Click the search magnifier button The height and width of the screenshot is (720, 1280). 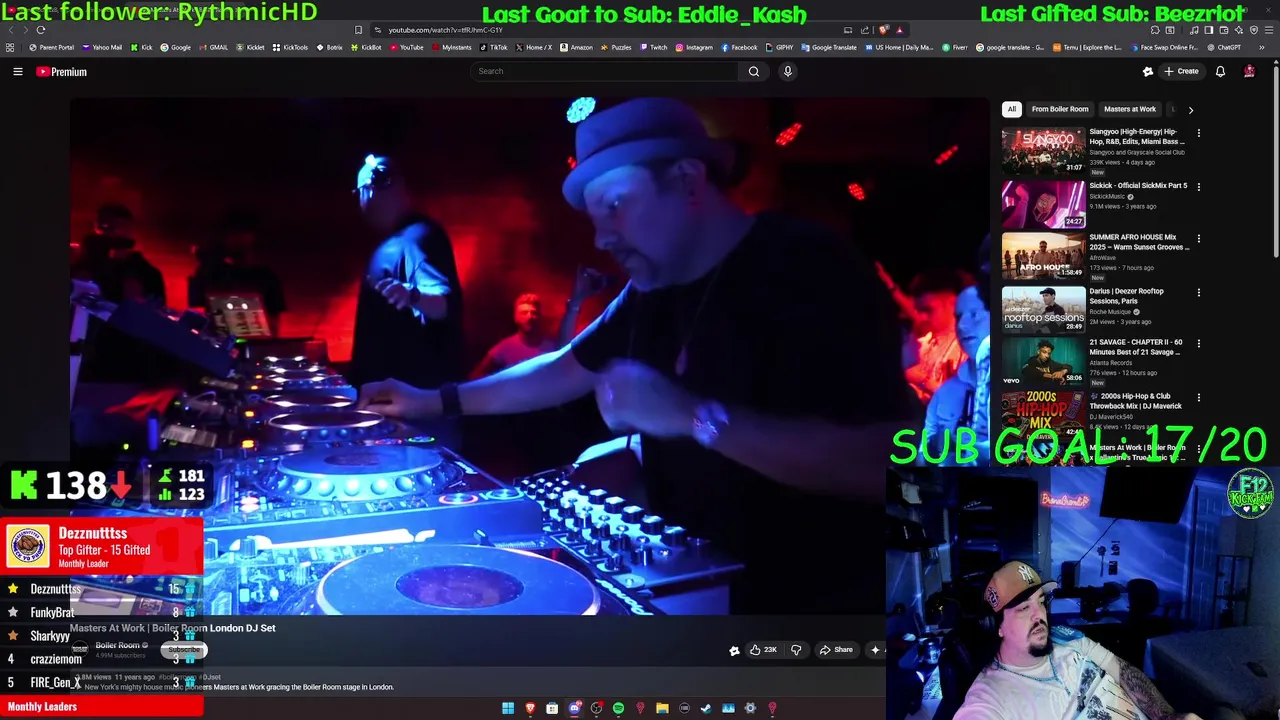point(754,71)
